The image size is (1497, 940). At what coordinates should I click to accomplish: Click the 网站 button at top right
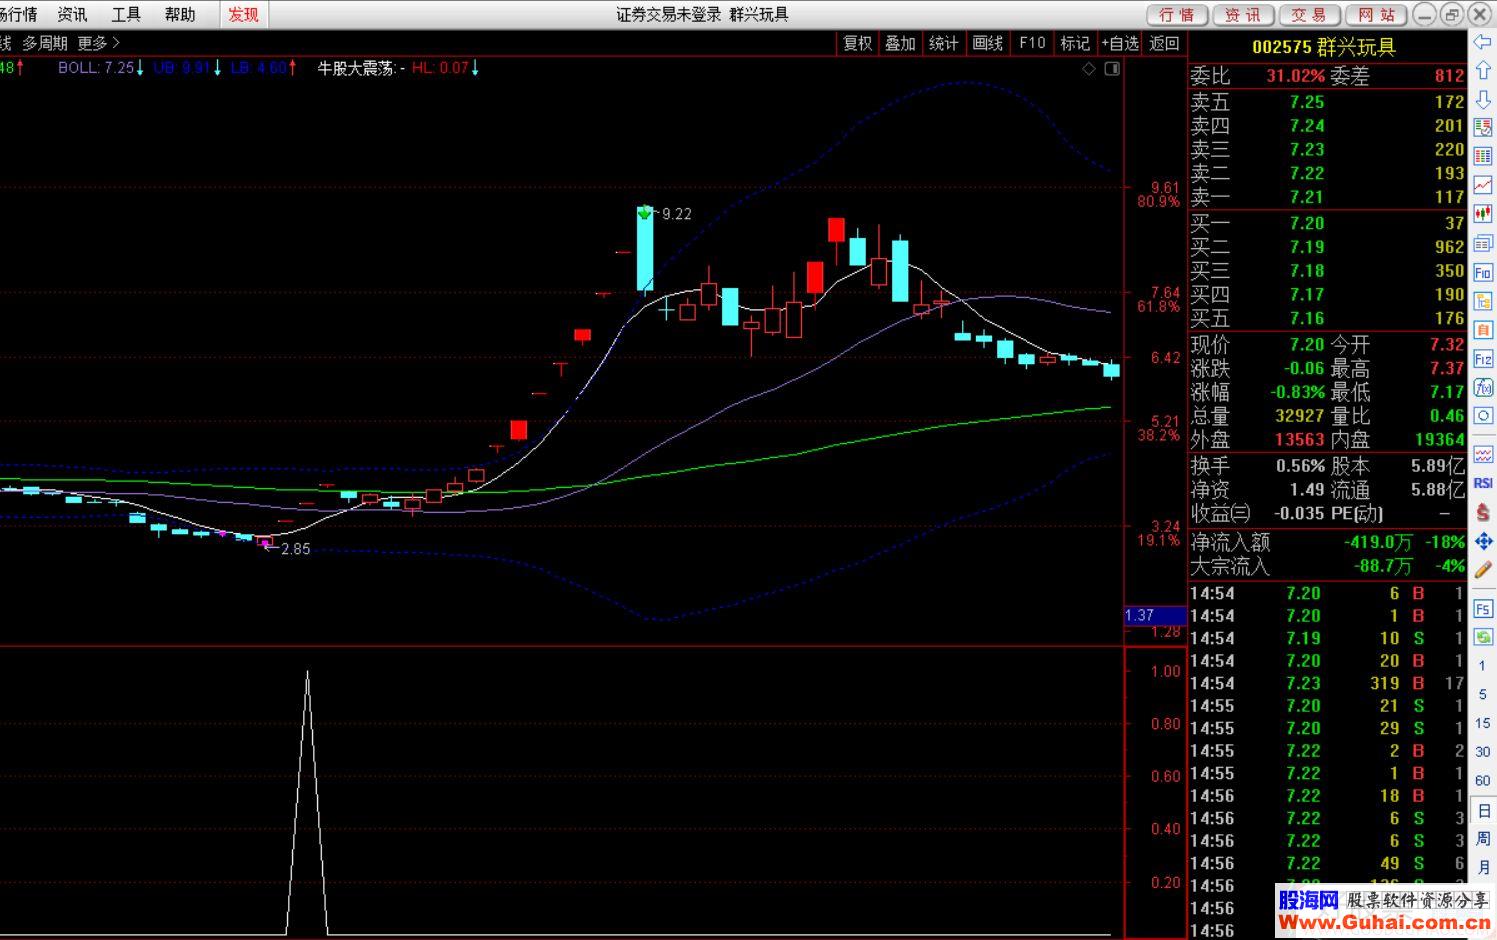pos(1376,14)
